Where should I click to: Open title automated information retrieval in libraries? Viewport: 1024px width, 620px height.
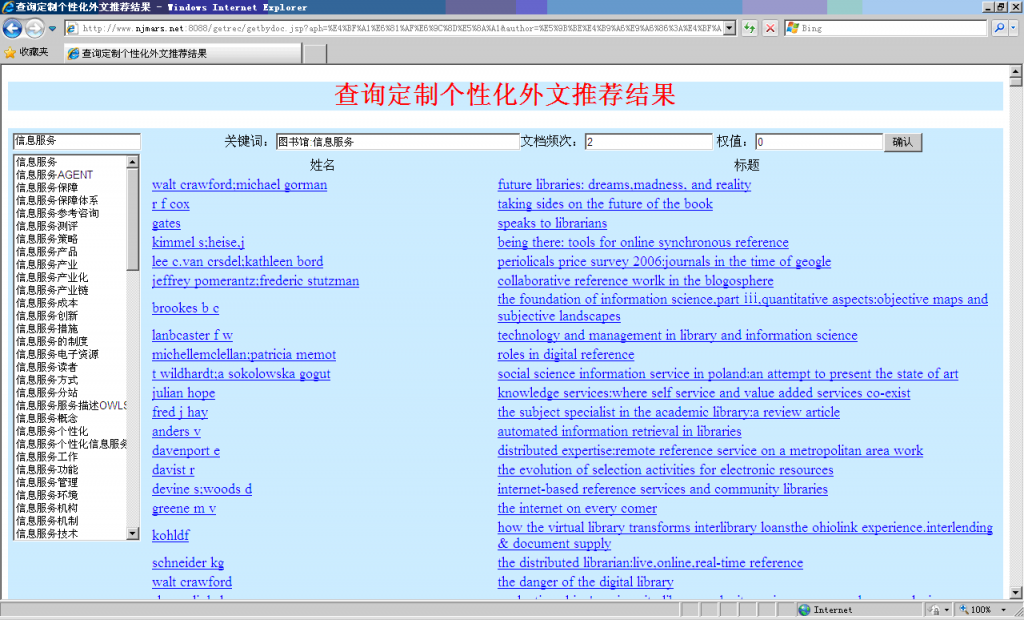619,432
